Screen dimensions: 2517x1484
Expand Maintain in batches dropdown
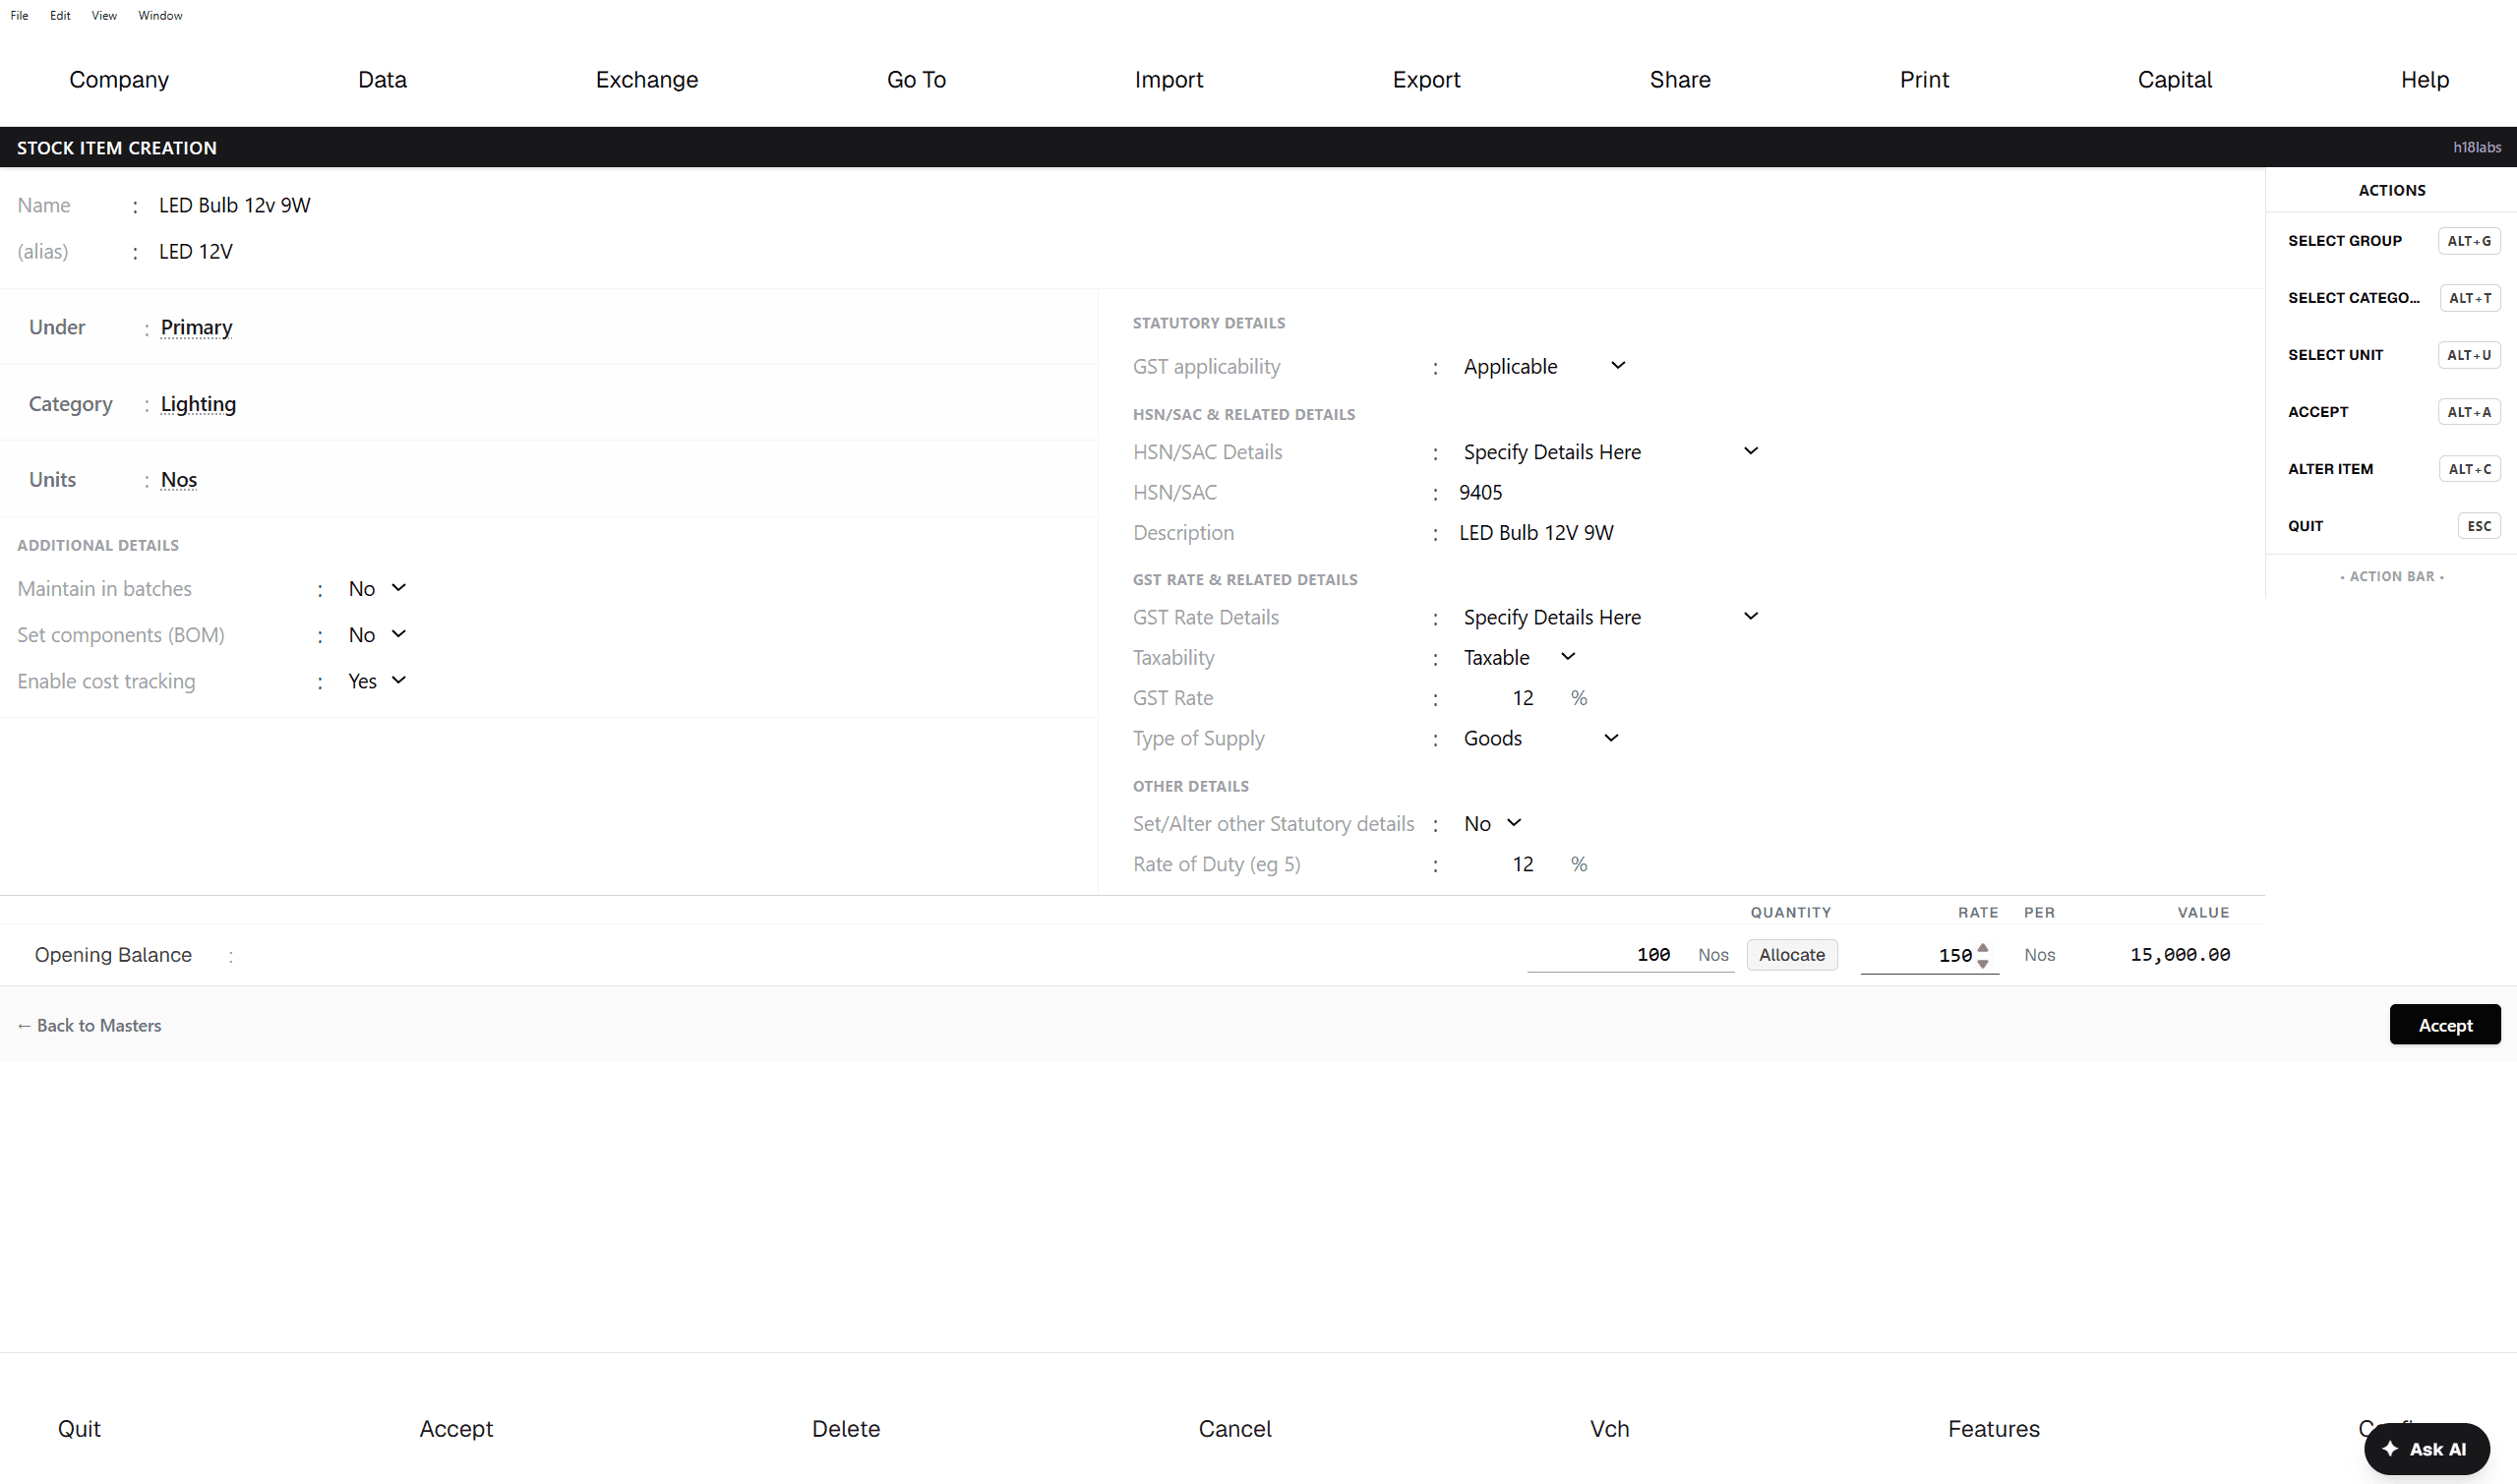(x=377, y=589)
